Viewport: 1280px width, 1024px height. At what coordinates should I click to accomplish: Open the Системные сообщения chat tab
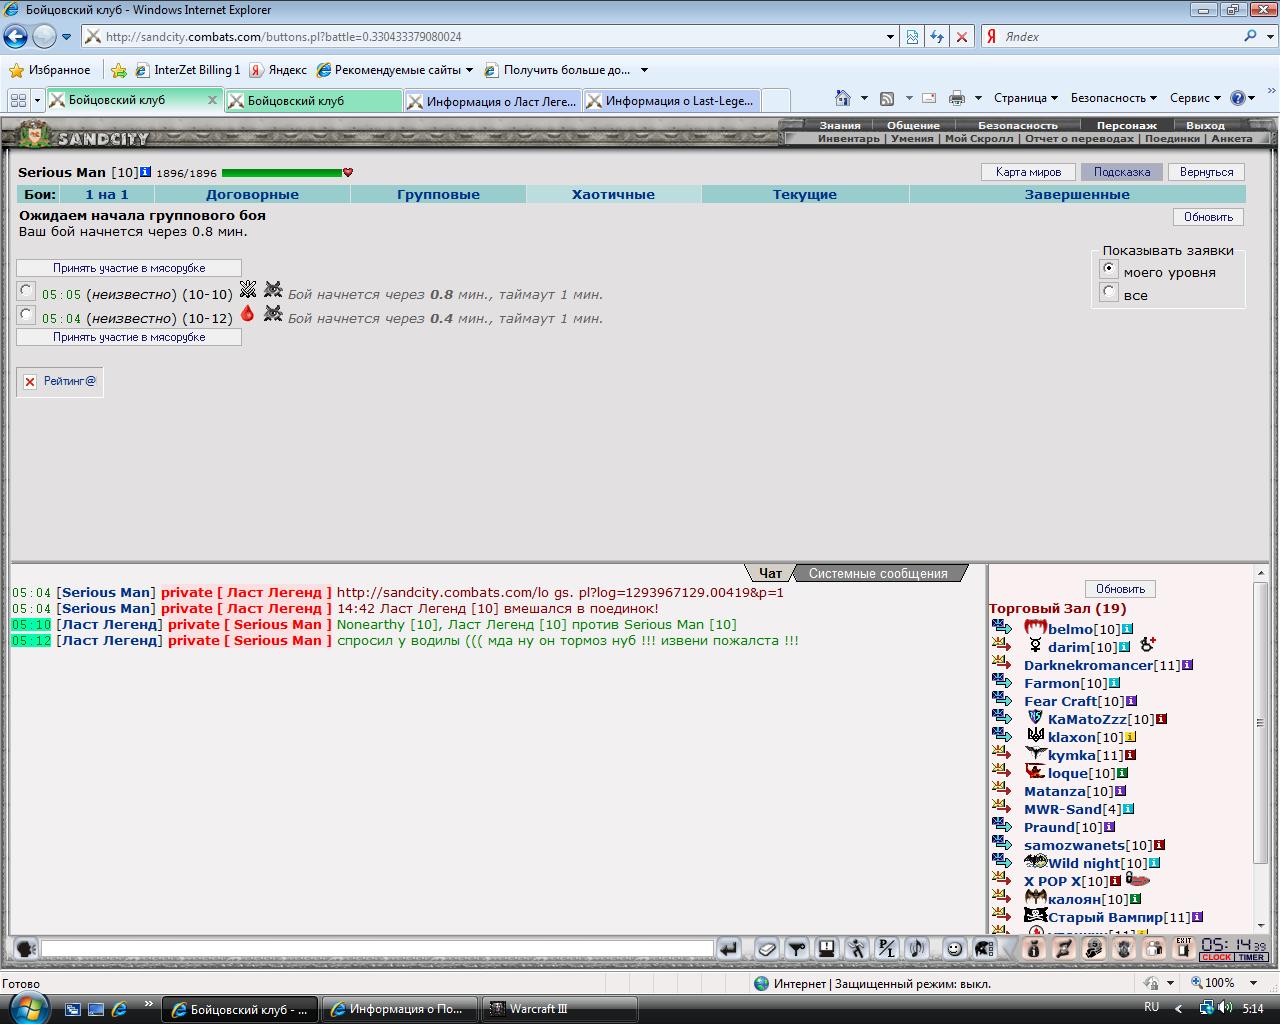[878, 574]
